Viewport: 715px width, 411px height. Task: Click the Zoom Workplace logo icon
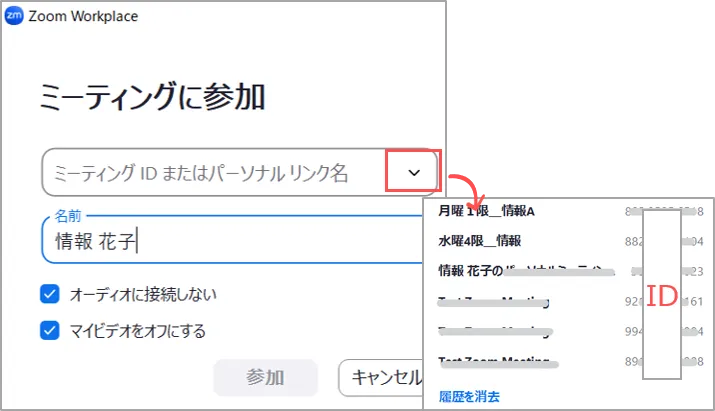pyautogui.click(x=14, y=16)
